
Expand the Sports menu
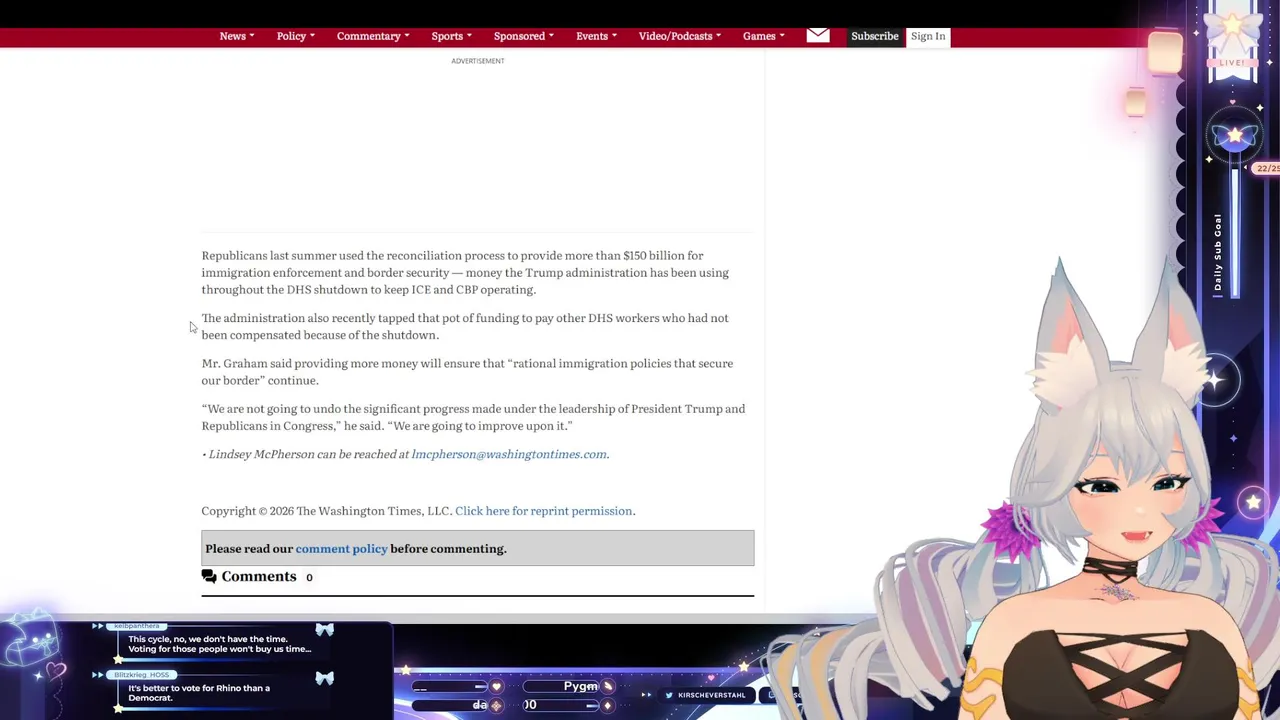tap(451, 36)
